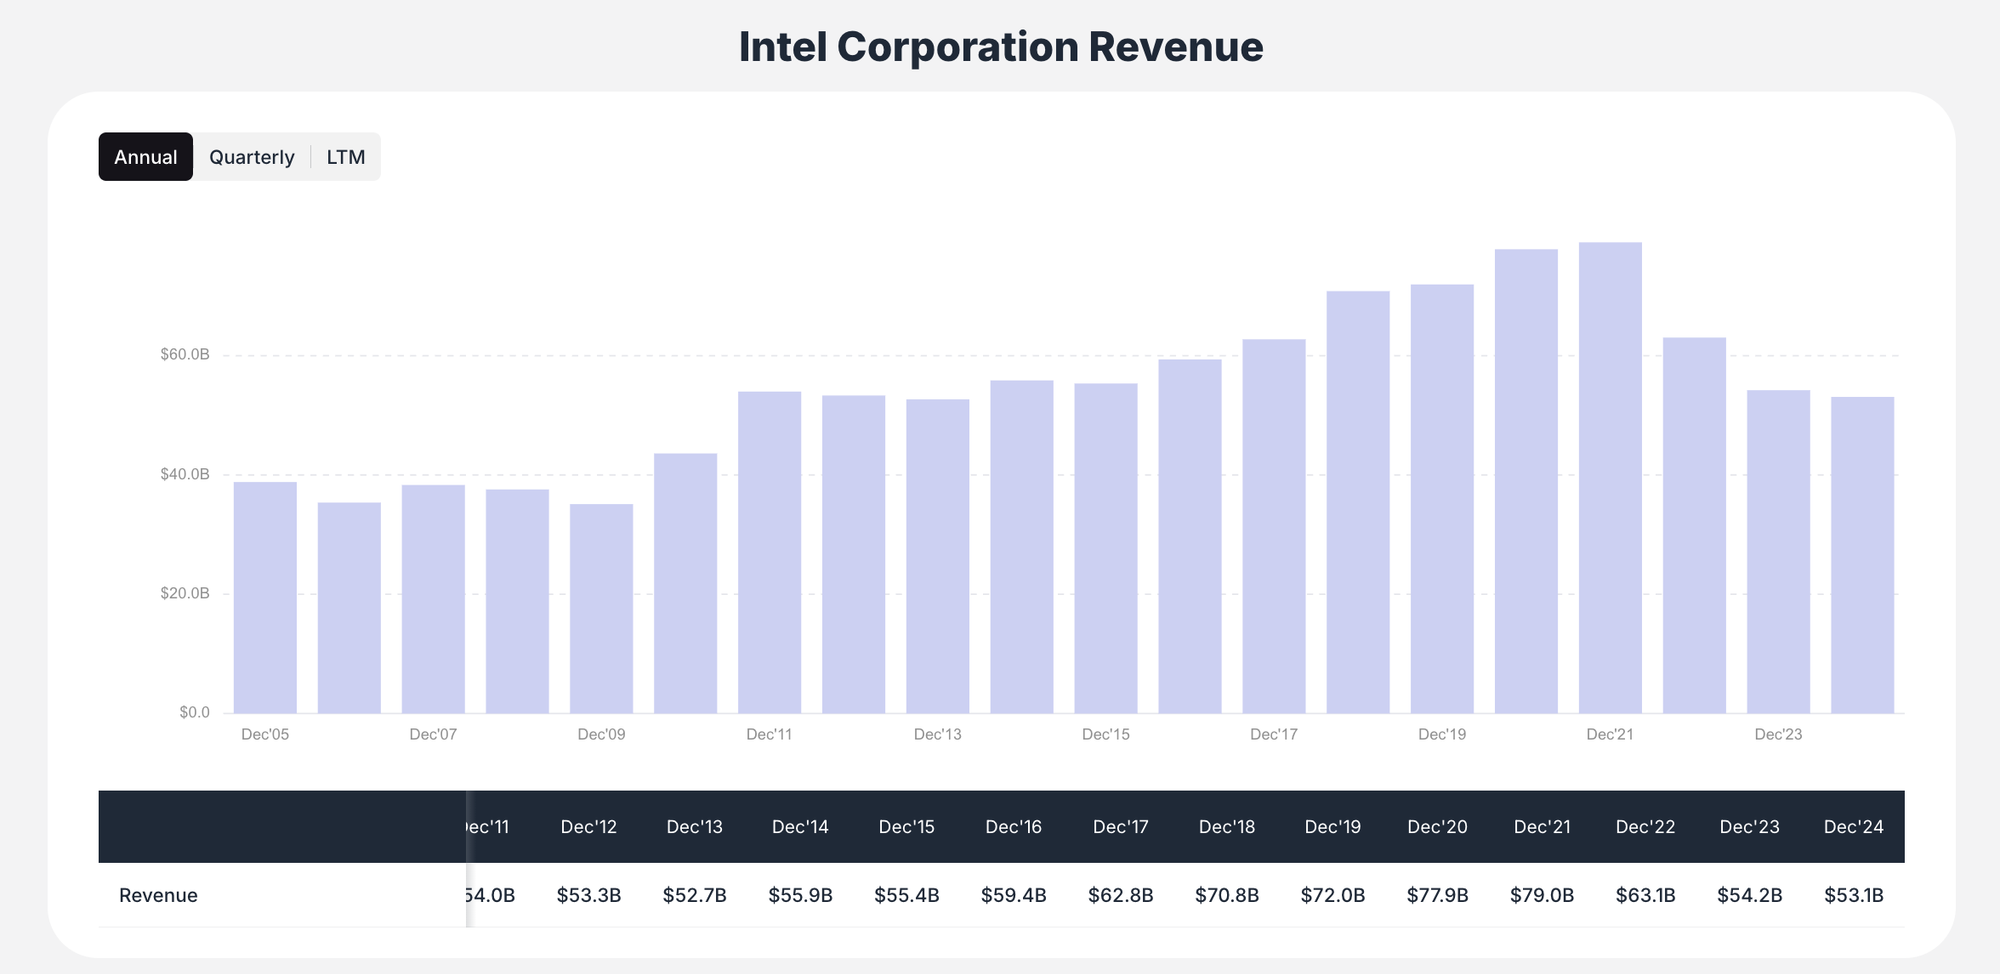Click the Dec'19 x-axis label
This screenshot has width=2000, height=974.
tap(1440, 733)
